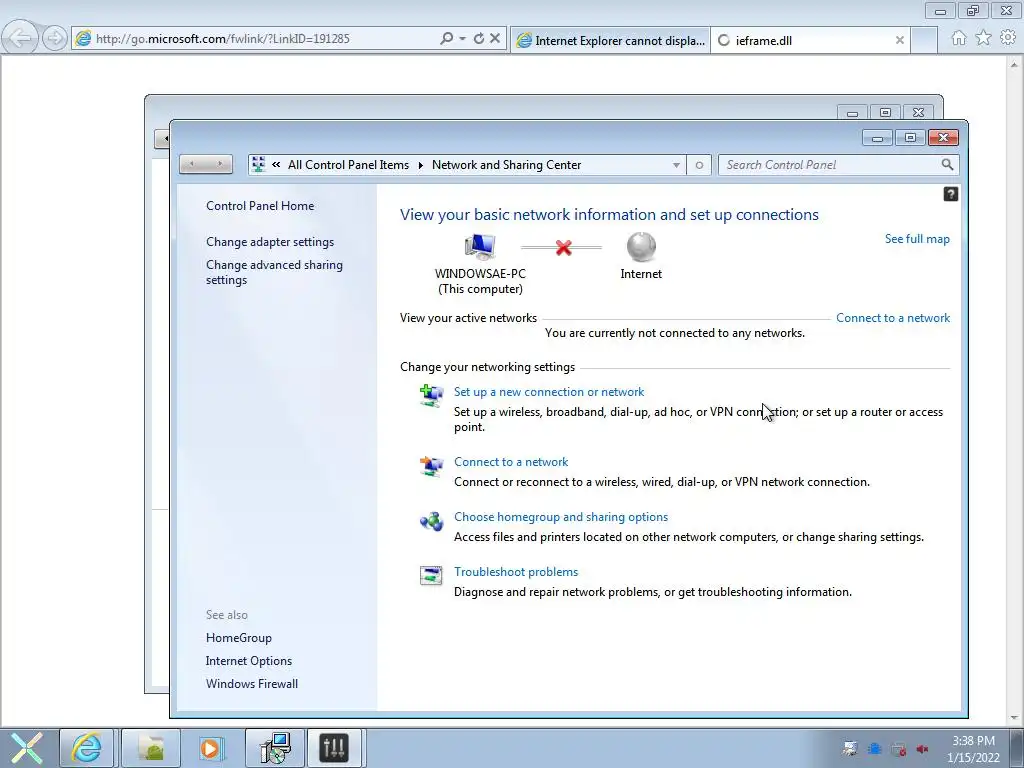The width and height of the screenshot is (1024, 768).
Task: Click the Troubleshoot problems icon
Action: 431,575
